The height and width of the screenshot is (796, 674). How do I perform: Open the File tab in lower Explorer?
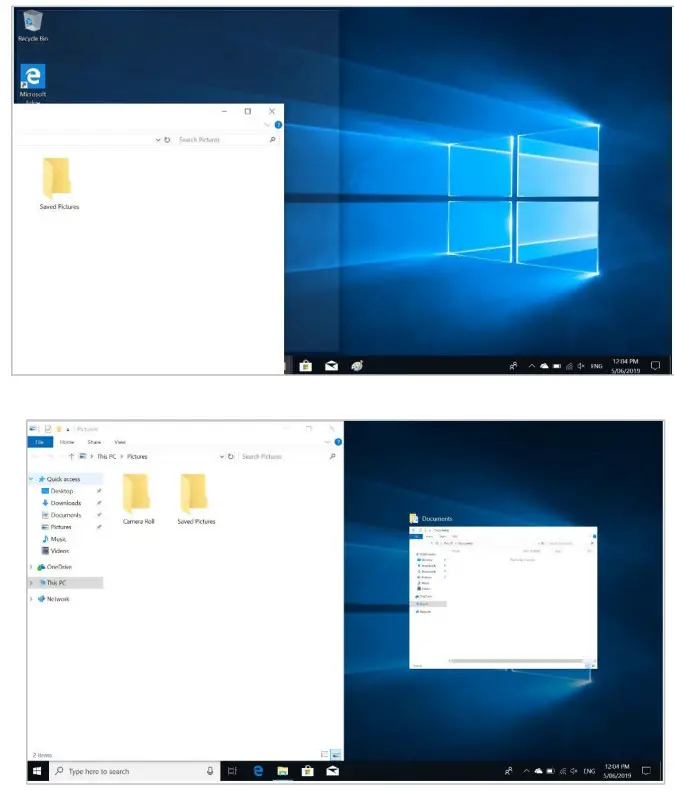click(x=40, y=442)
